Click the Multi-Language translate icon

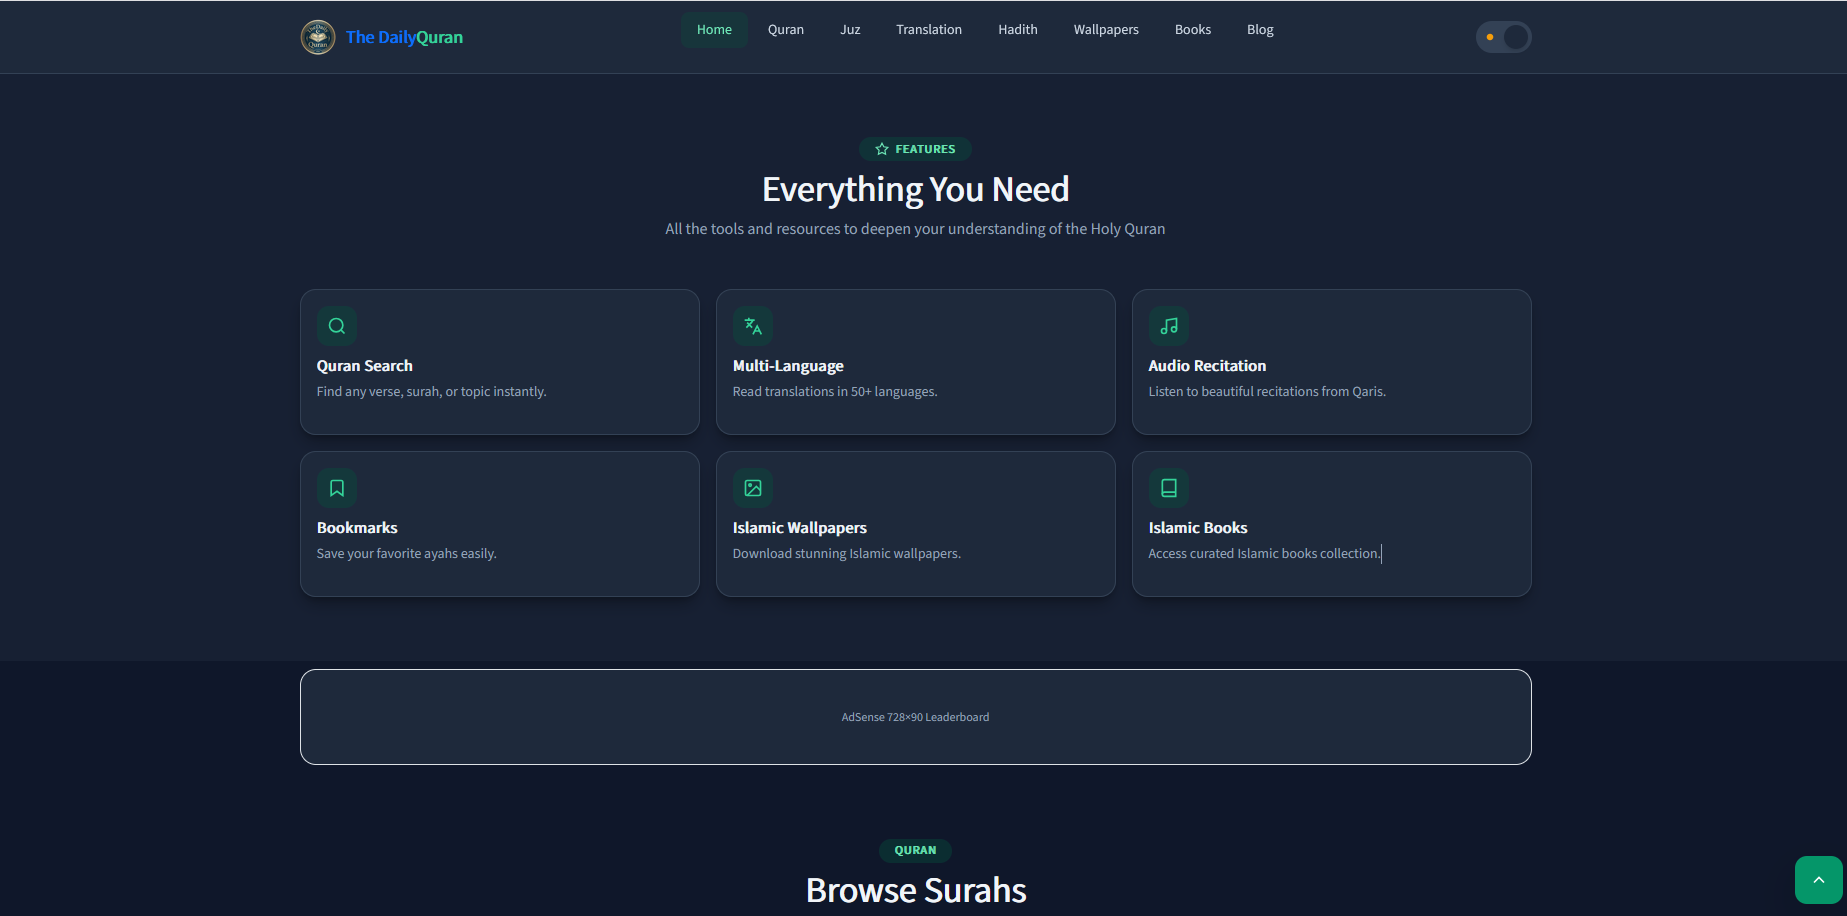[753, 326]
